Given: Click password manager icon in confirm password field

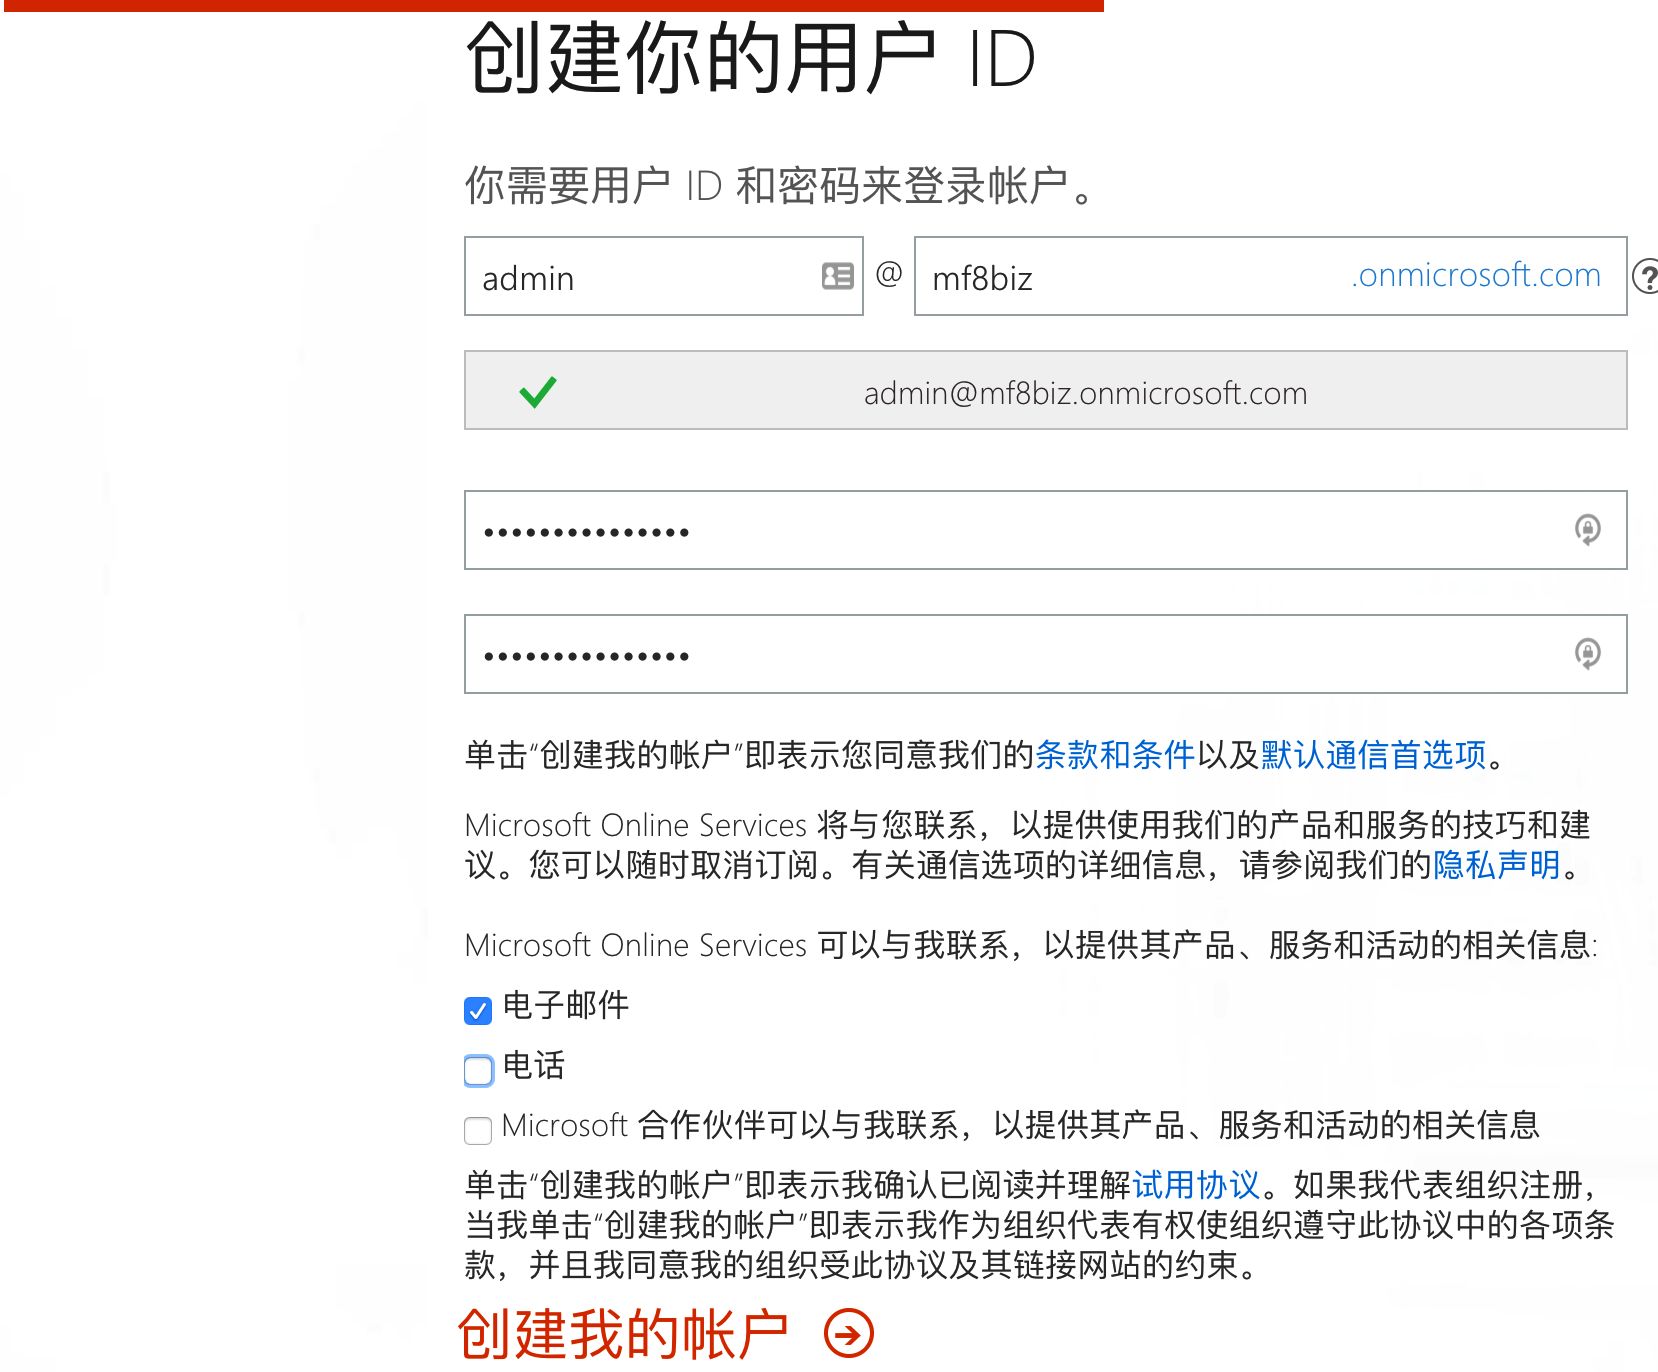Looking at the screenshot, I should point(1587,654).
